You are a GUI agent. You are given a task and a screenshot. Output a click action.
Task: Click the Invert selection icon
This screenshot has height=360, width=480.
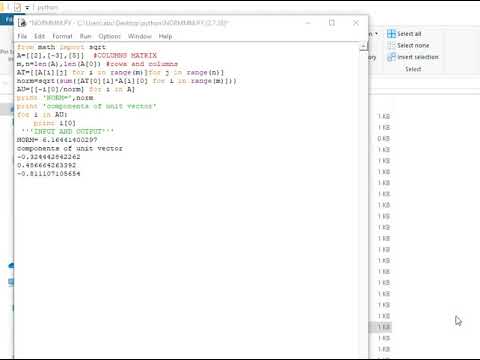click(391, 57)
